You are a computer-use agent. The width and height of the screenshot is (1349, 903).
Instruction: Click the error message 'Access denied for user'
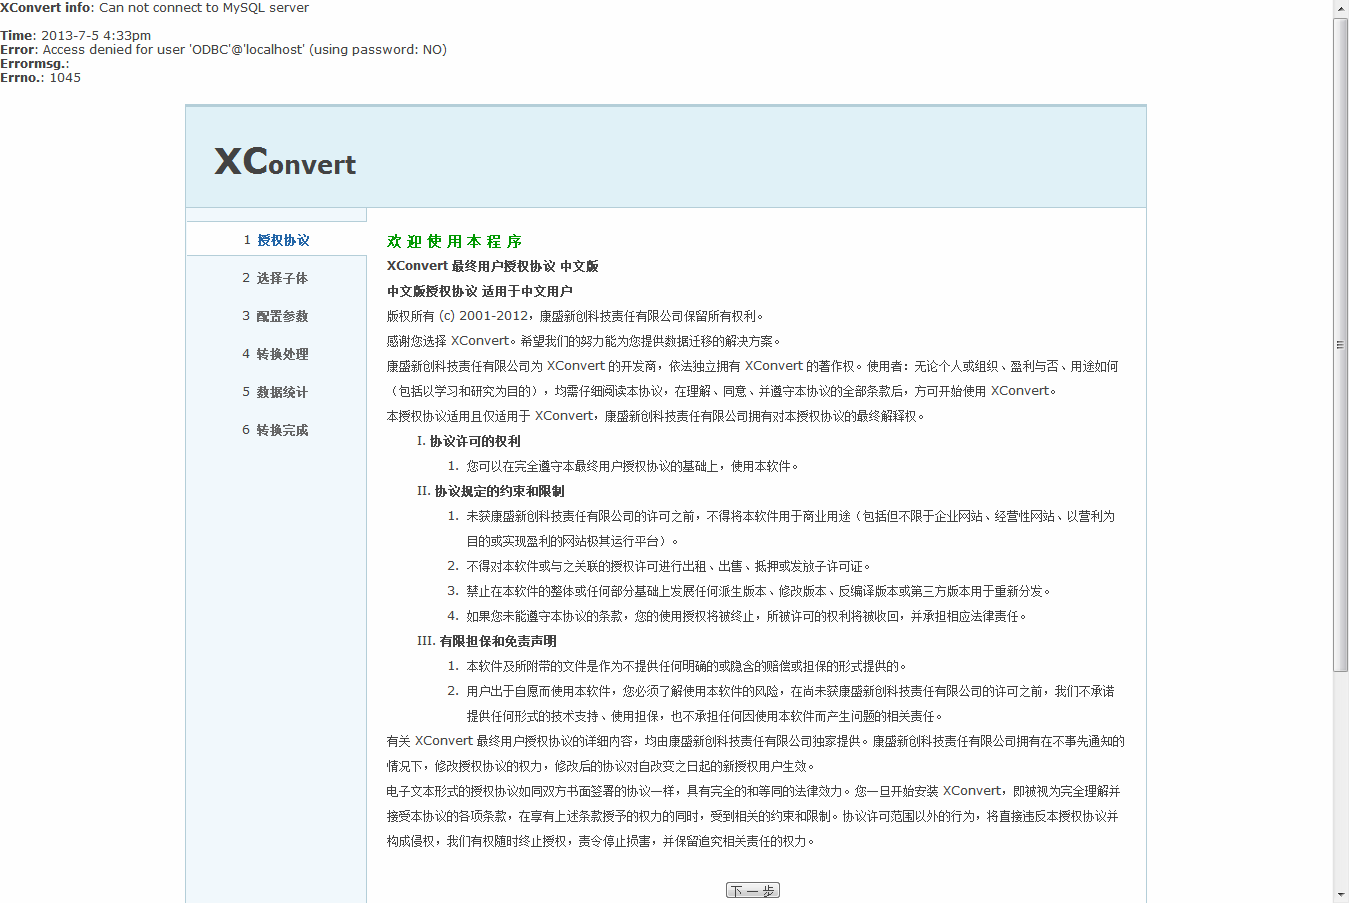114,50
